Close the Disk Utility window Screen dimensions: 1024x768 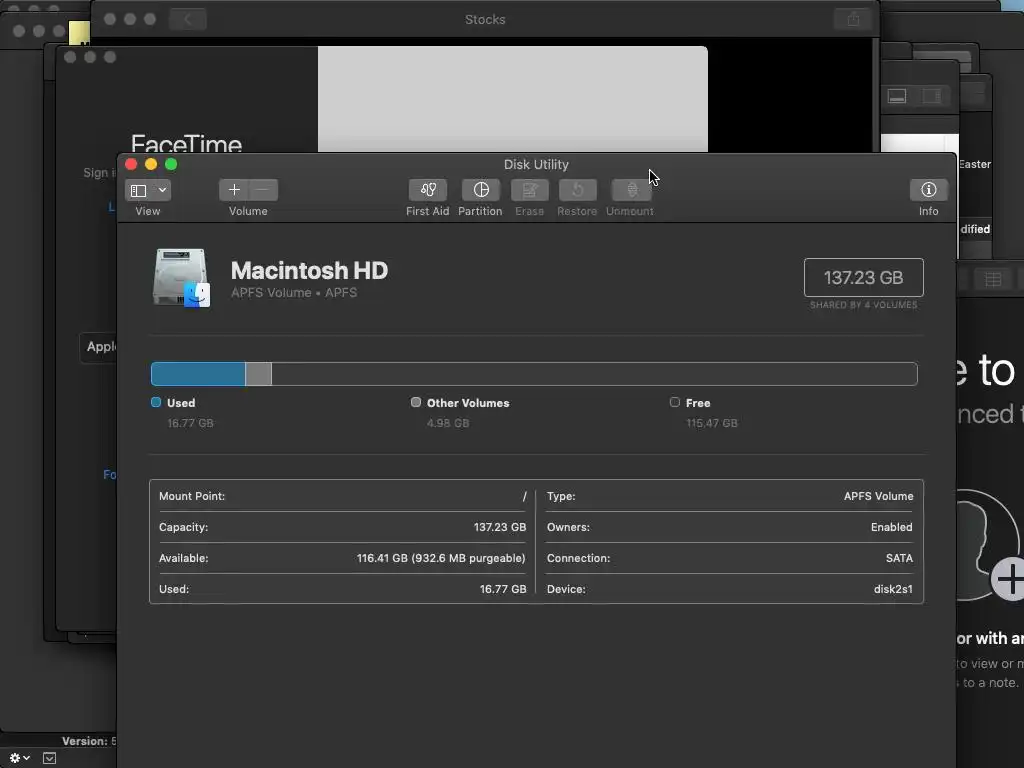(131, 164)
